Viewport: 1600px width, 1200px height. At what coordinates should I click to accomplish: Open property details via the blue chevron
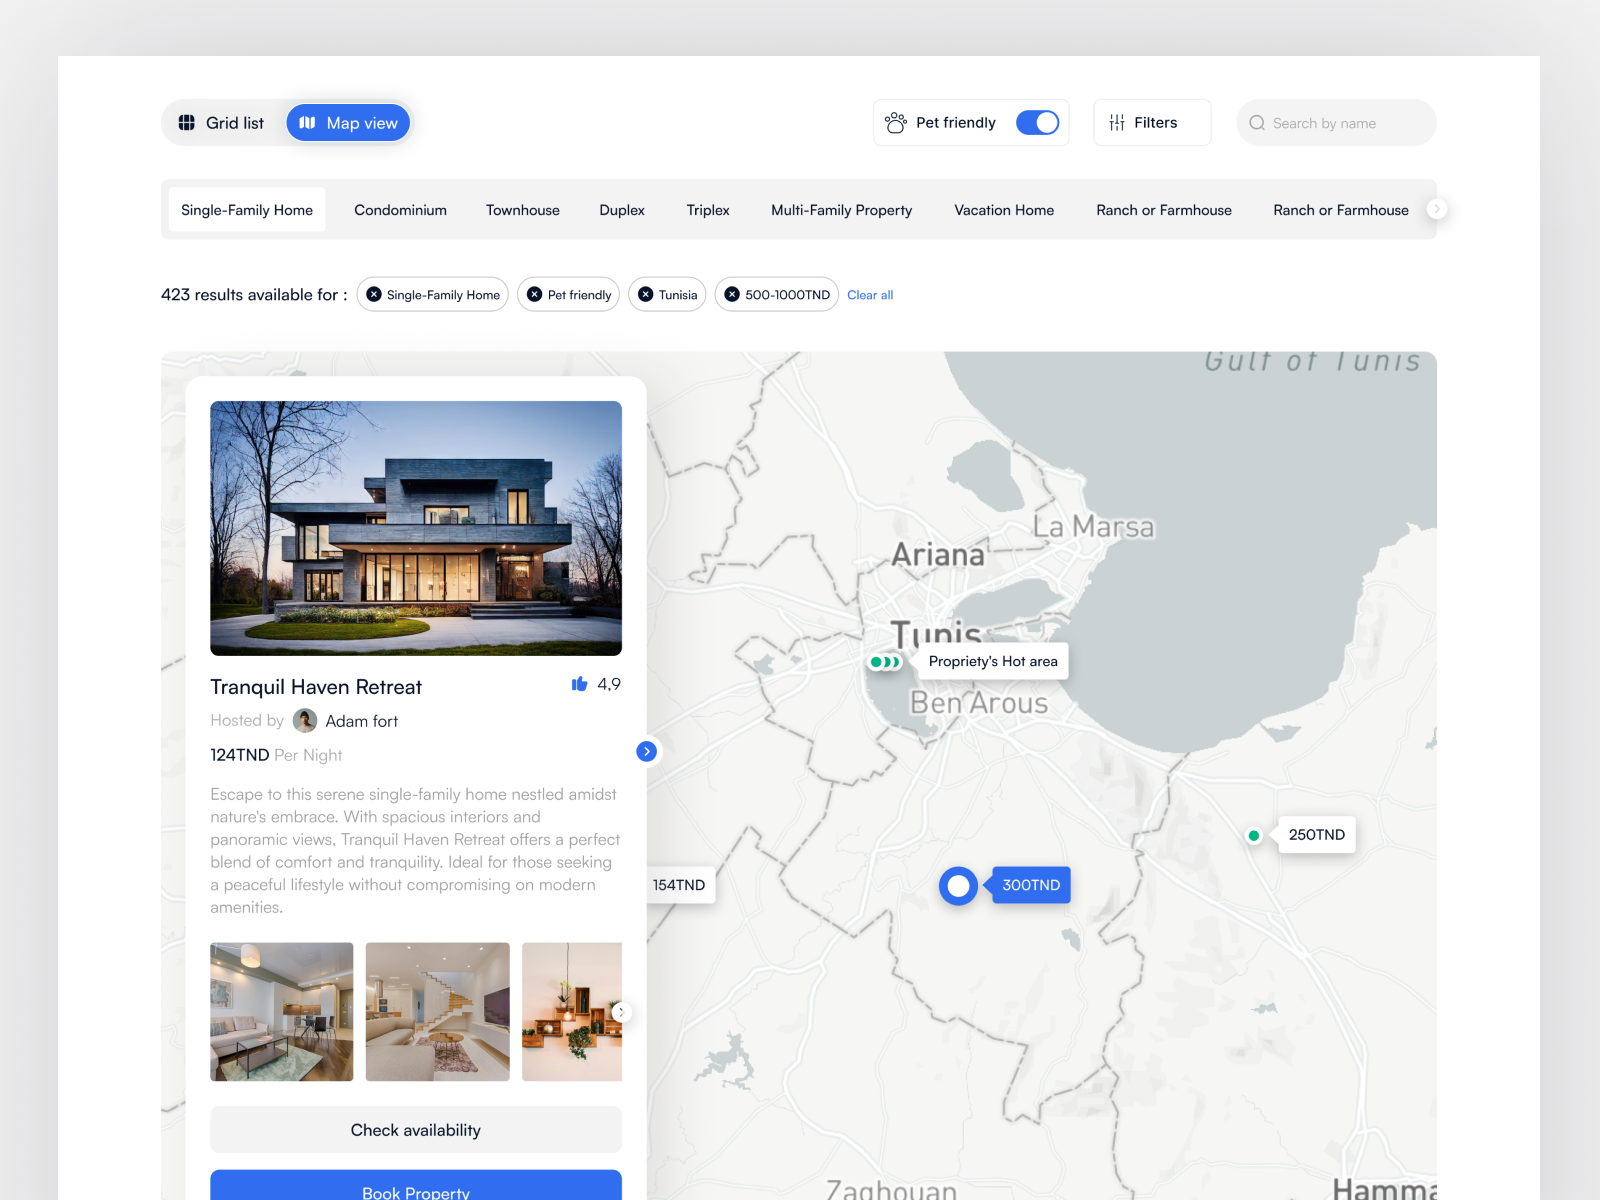coord(646,752)
